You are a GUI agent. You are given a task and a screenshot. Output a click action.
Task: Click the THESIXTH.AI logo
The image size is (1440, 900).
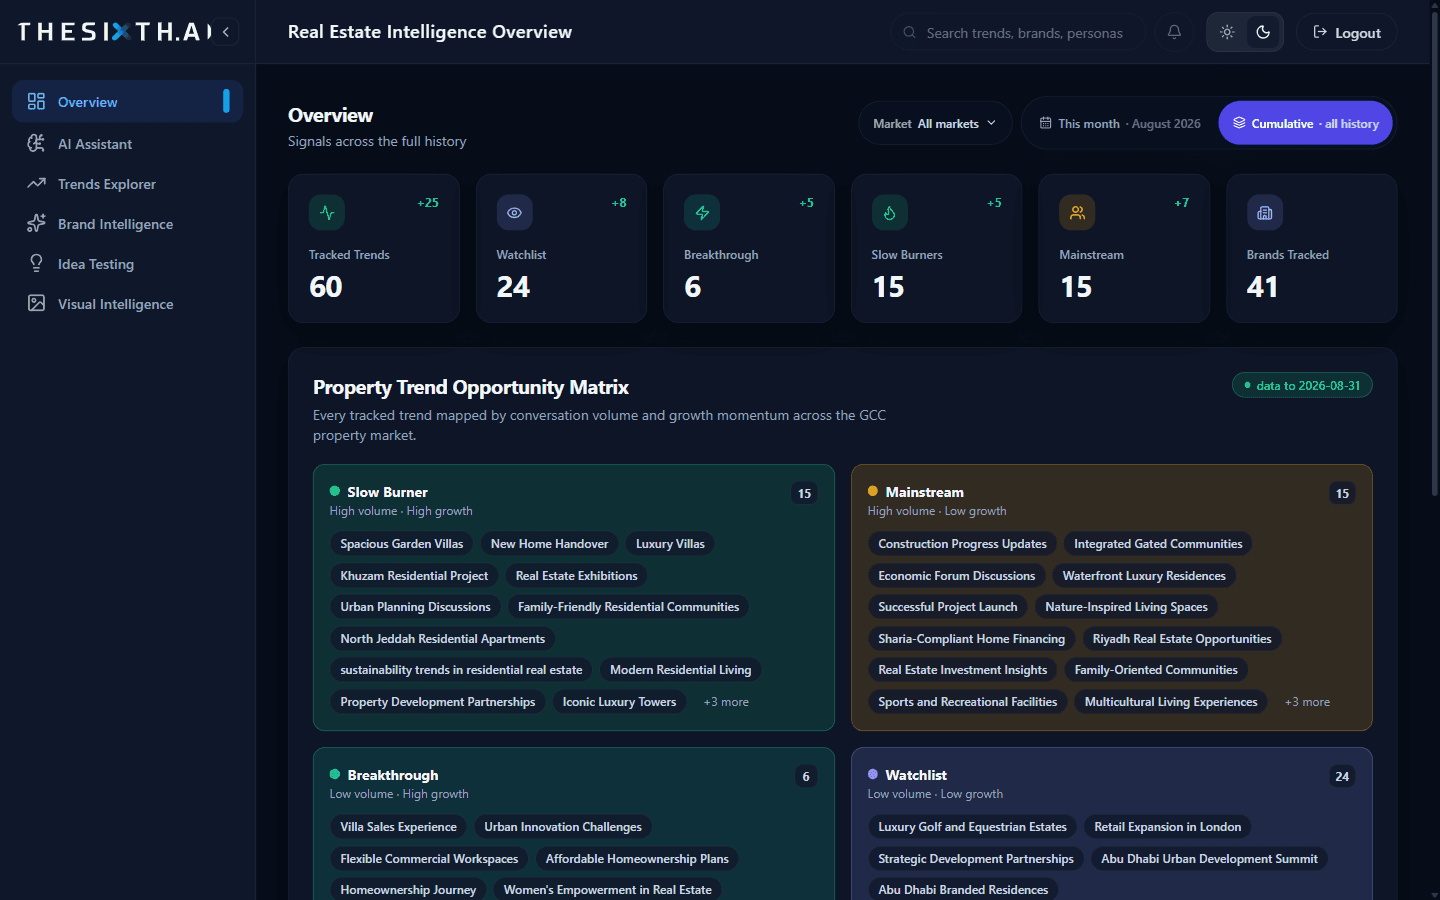tap(114, 32)
